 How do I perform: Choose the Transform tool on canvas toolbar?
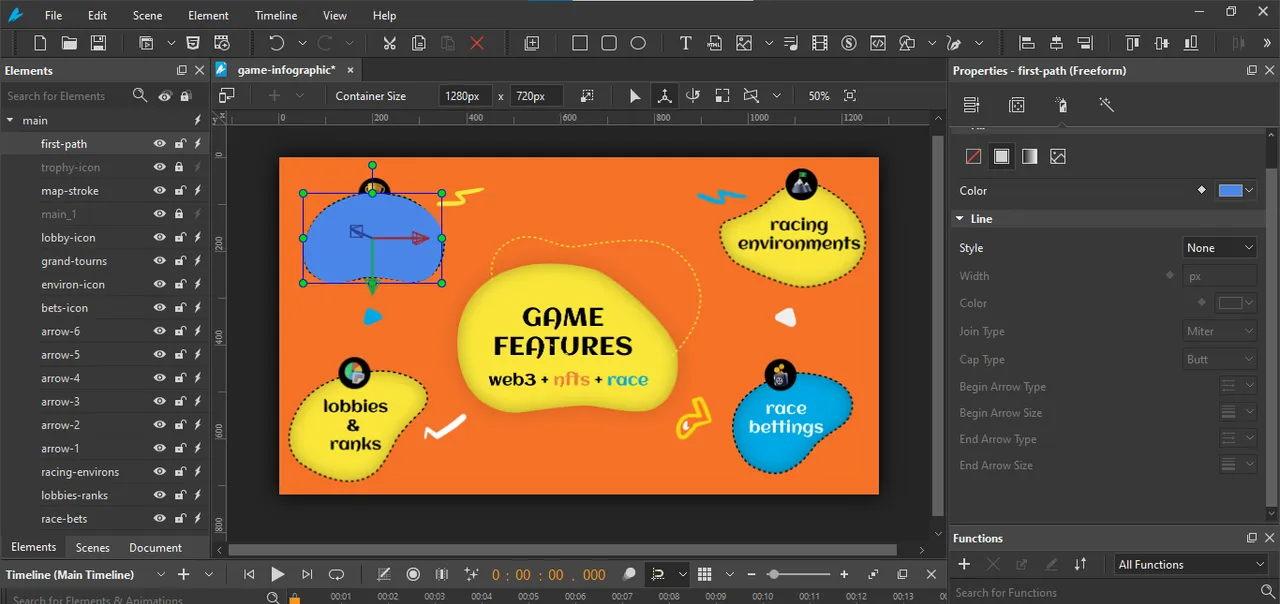[664, 96]
